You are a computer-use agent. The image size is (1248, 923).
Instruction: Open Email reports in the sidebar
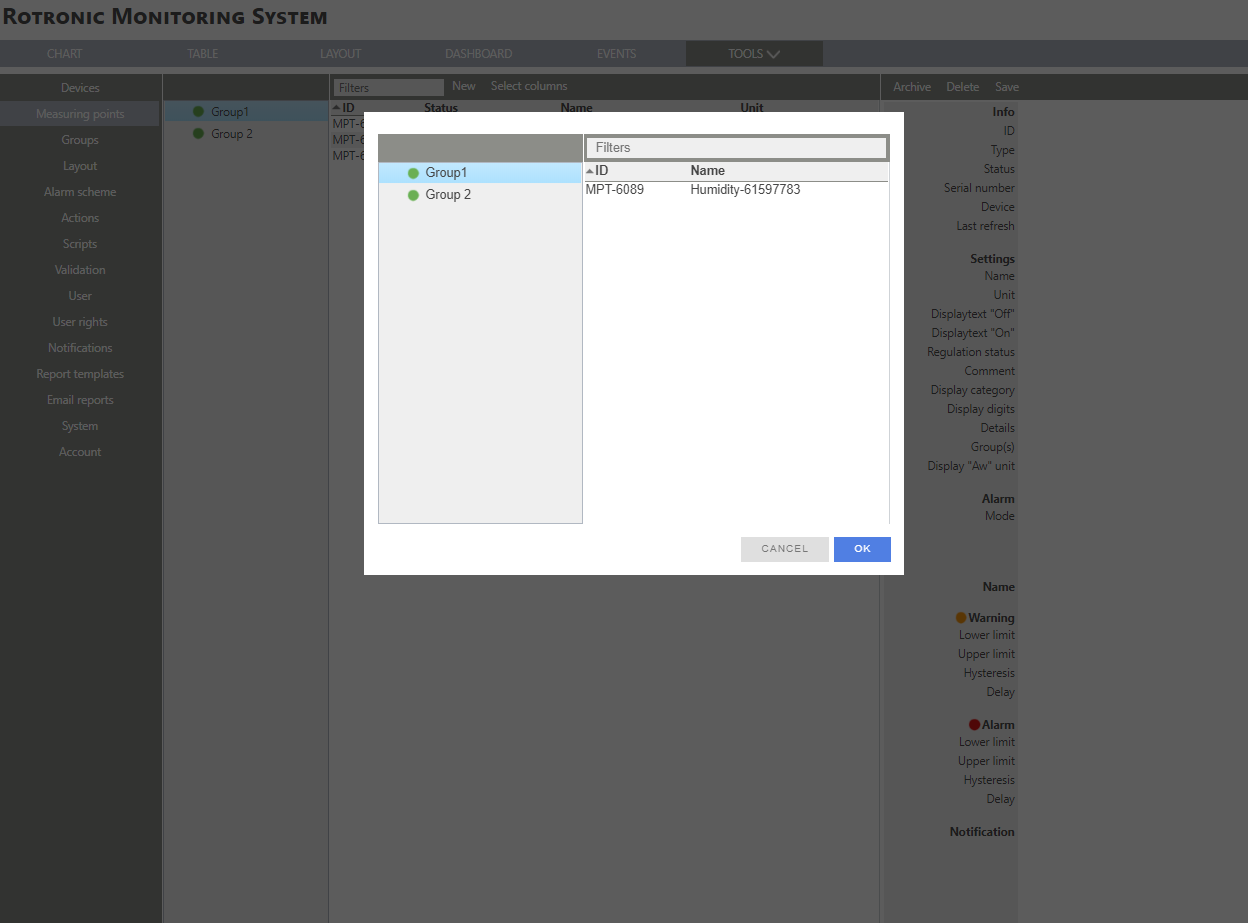pos(80,400)
